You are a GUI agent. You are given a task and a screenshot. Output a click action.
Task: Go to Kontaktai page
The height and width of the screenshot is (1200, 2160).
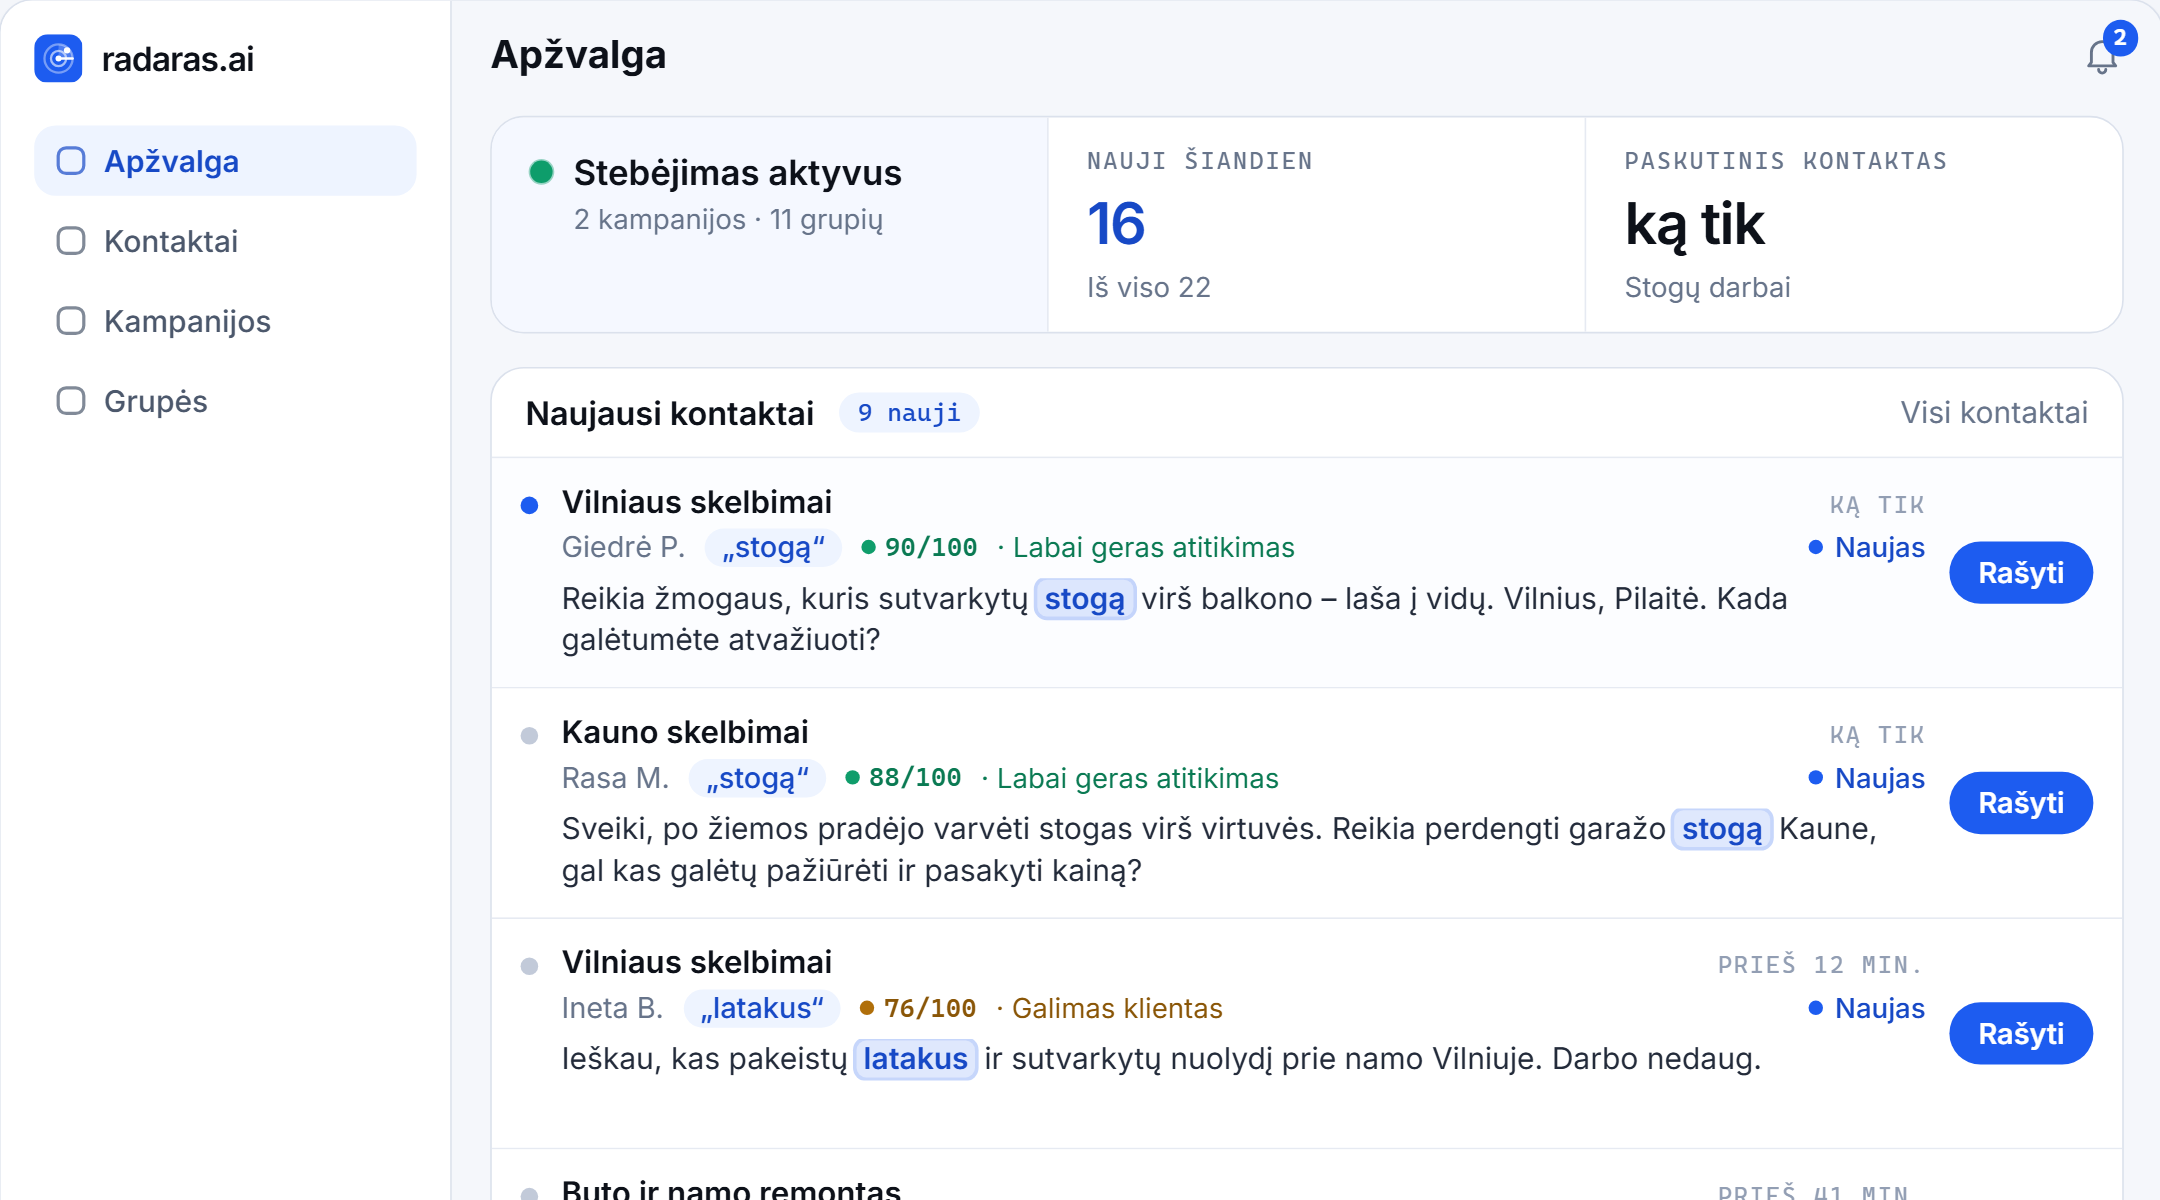pos(225,241)
